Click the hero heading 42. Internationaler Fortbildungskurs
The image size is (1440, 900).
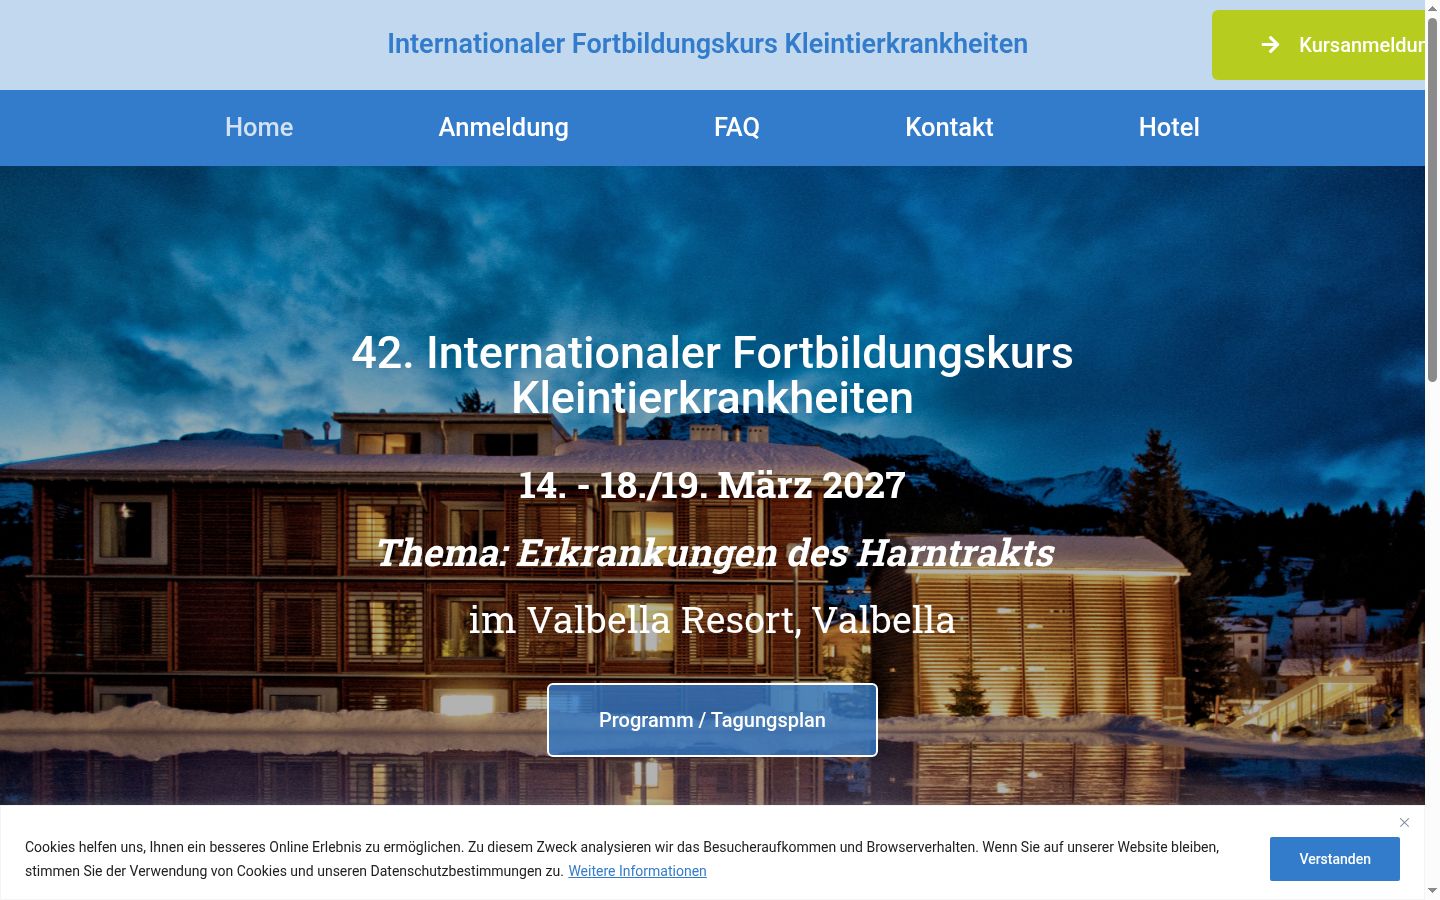click(712, 375)
